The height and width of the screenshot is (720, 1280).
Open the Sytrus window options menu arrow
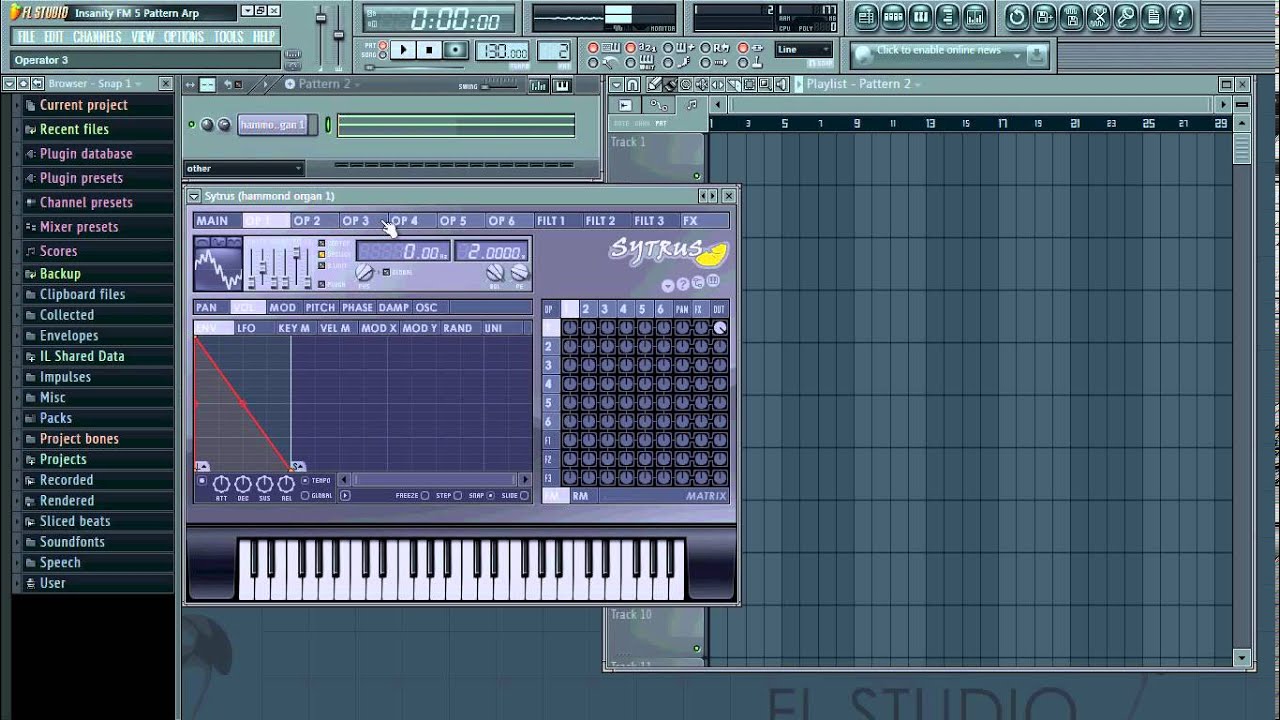coord(194,196)
